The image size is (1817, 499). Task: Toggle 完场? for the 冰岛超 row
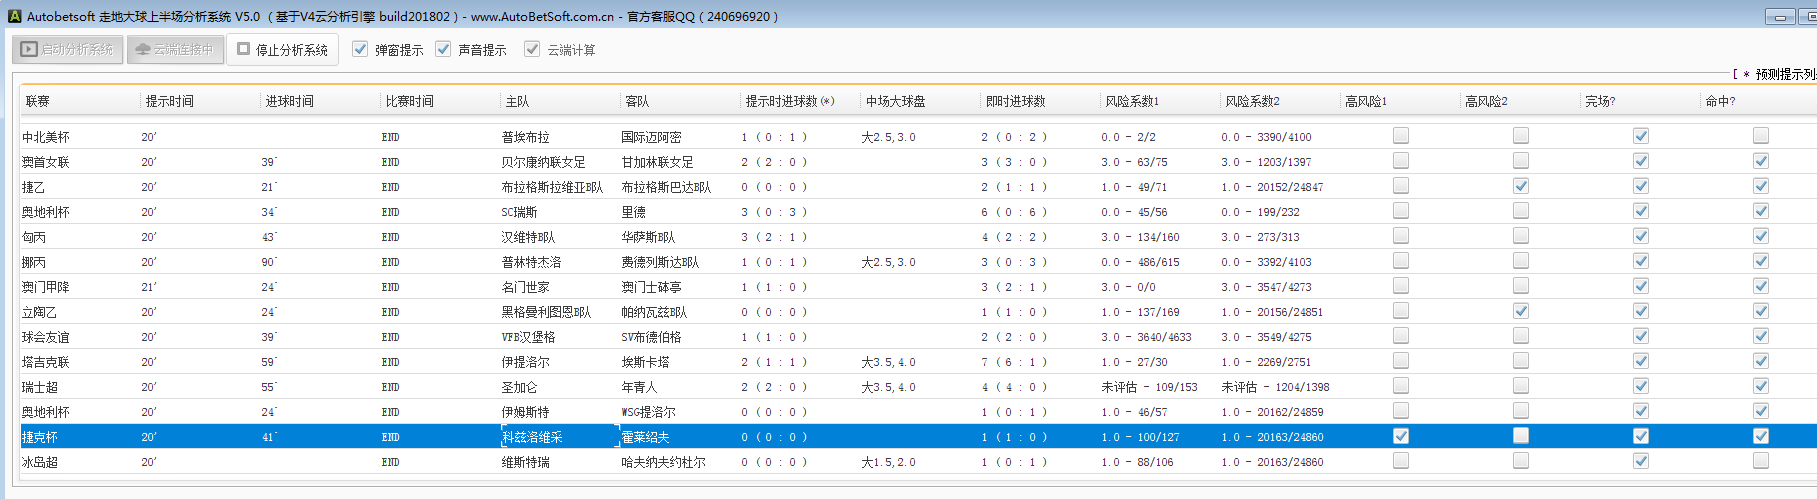click(x=1641, y=461)
